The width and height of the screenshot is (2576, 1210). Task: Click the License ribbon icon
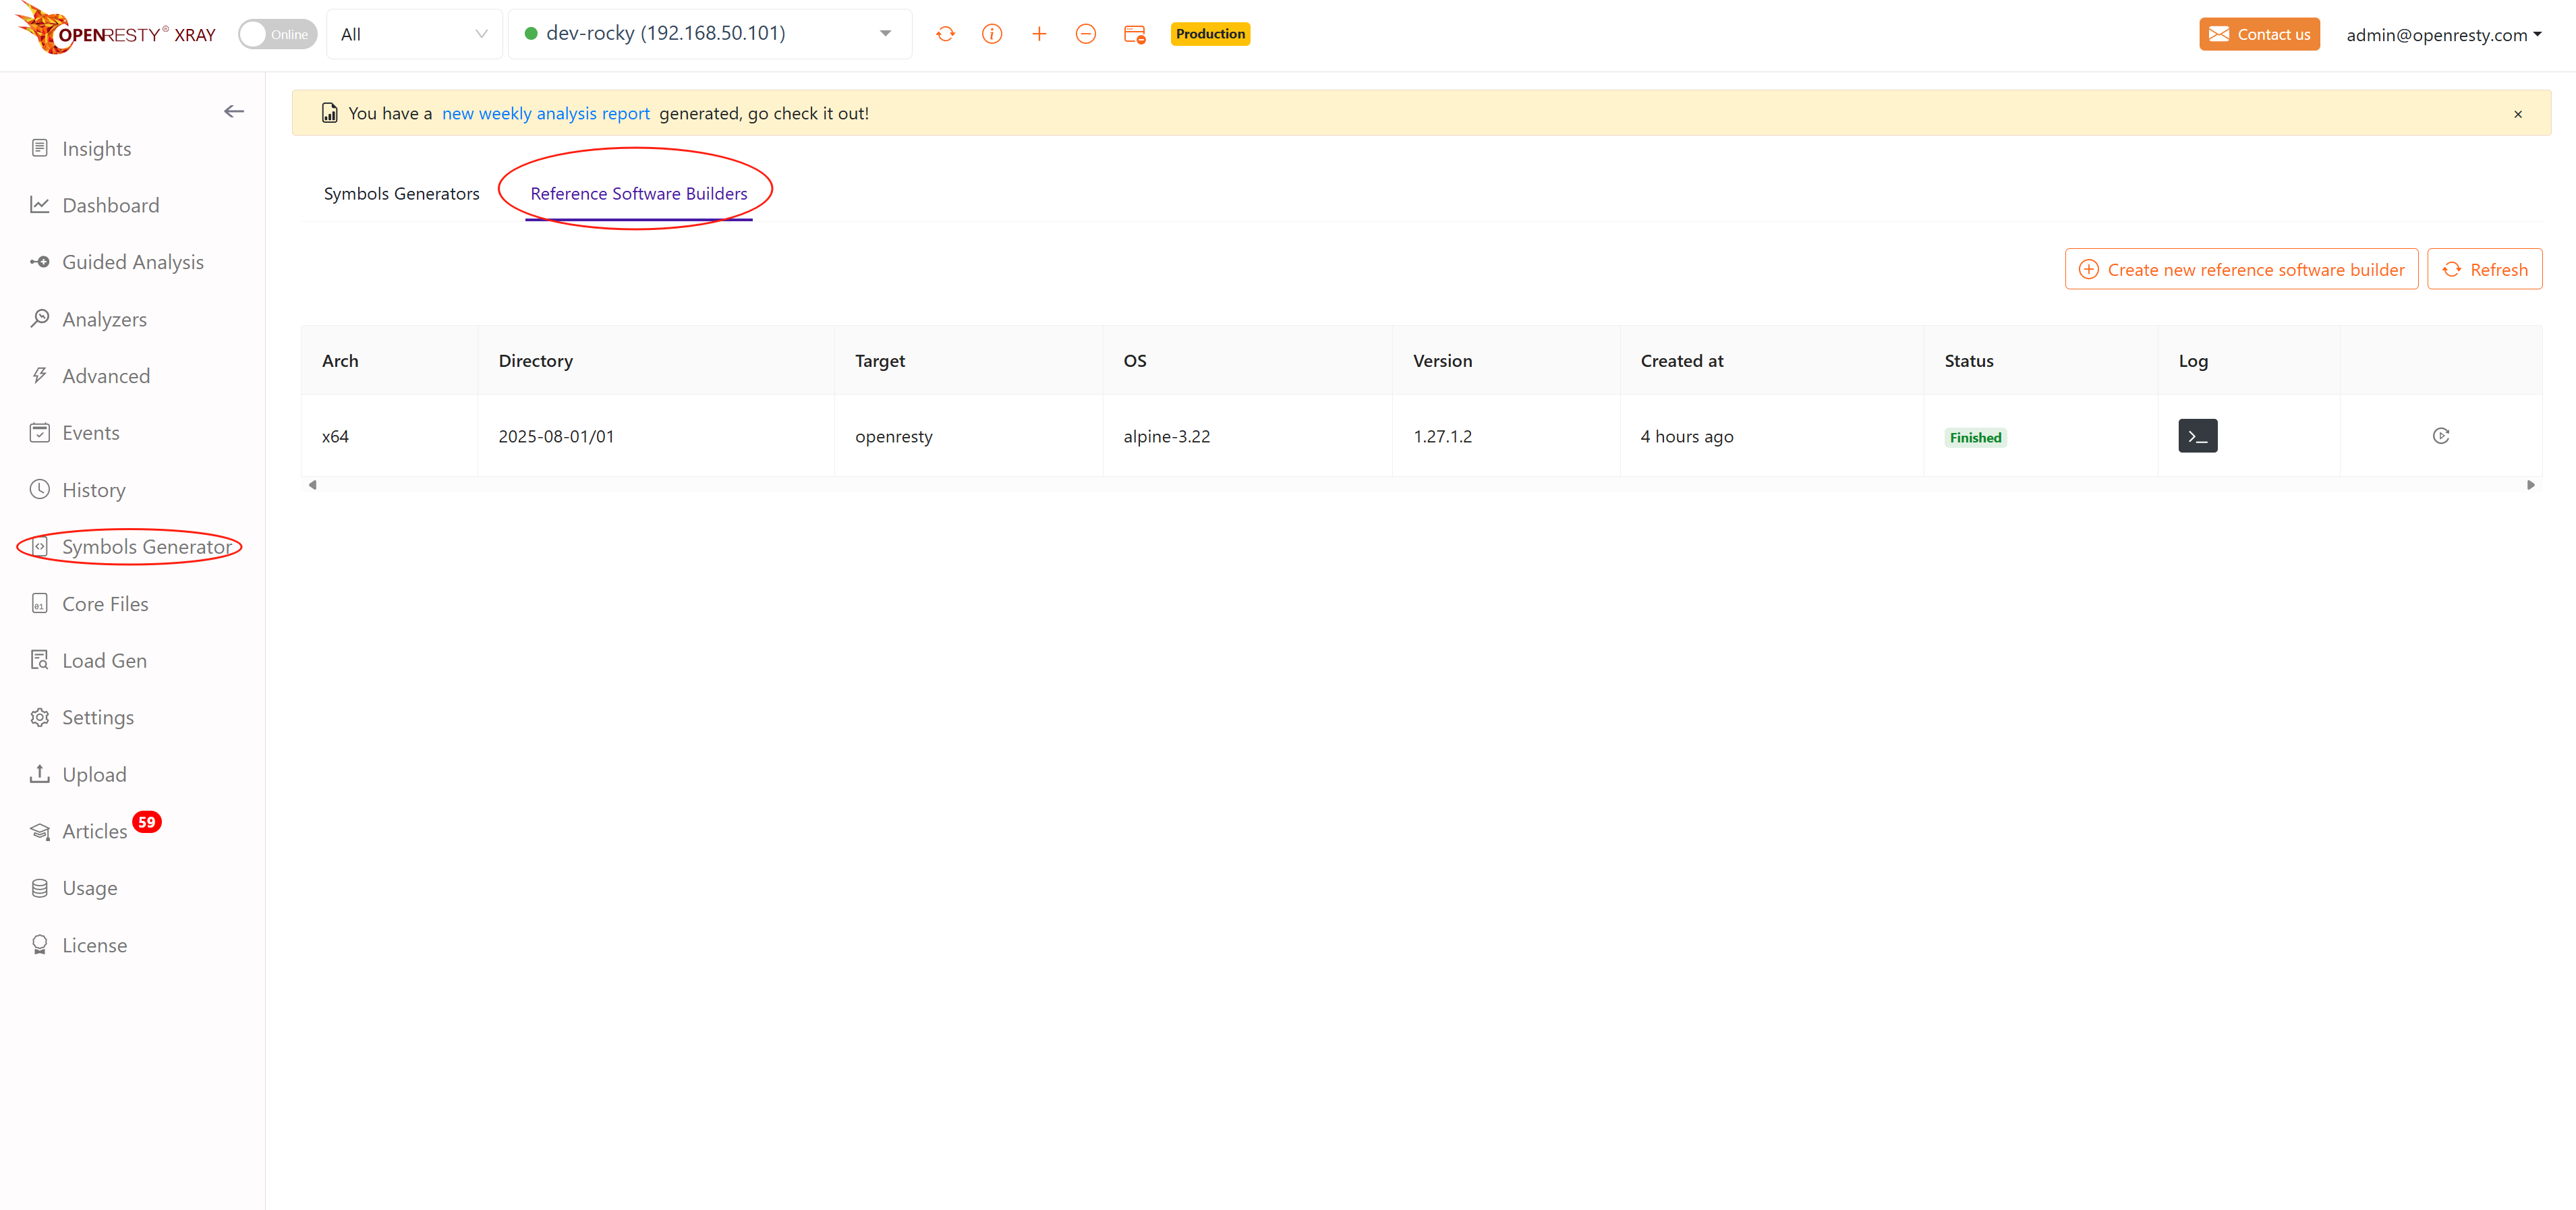point(40,944)
